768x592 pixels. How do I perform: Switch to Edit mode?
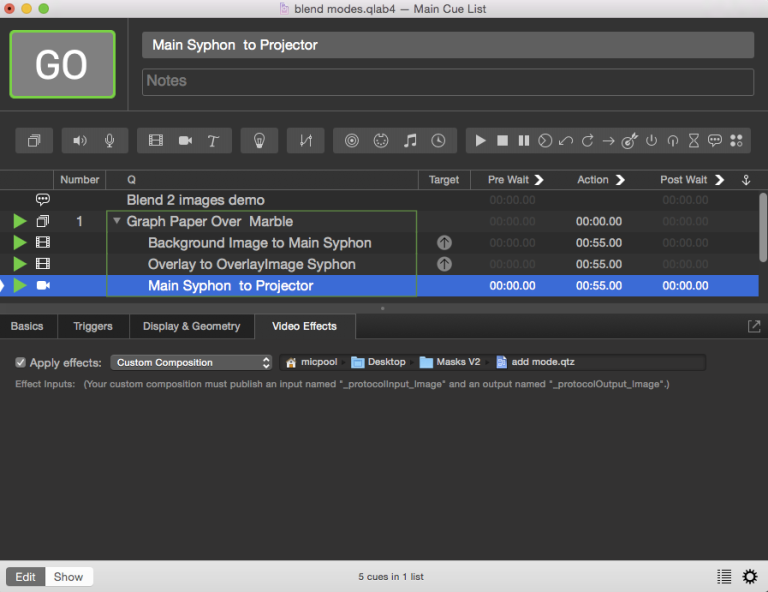25,577
